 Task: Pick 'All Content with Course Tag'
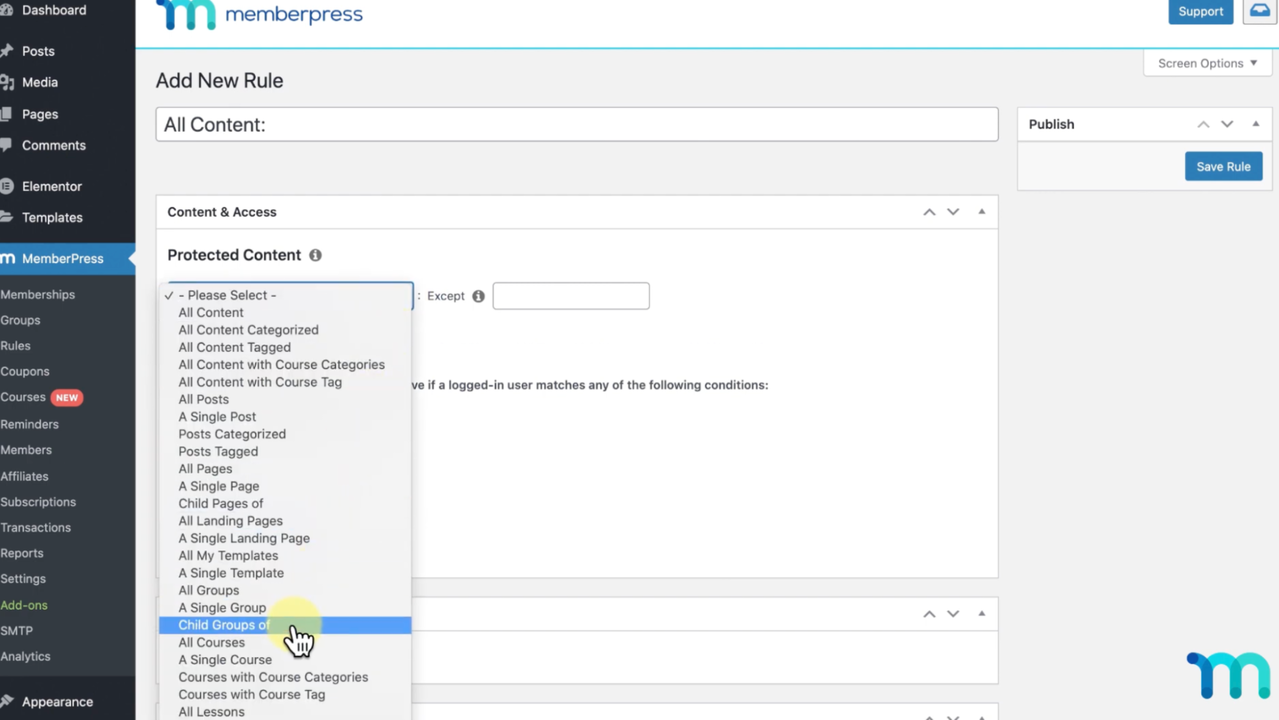point(285,382)
